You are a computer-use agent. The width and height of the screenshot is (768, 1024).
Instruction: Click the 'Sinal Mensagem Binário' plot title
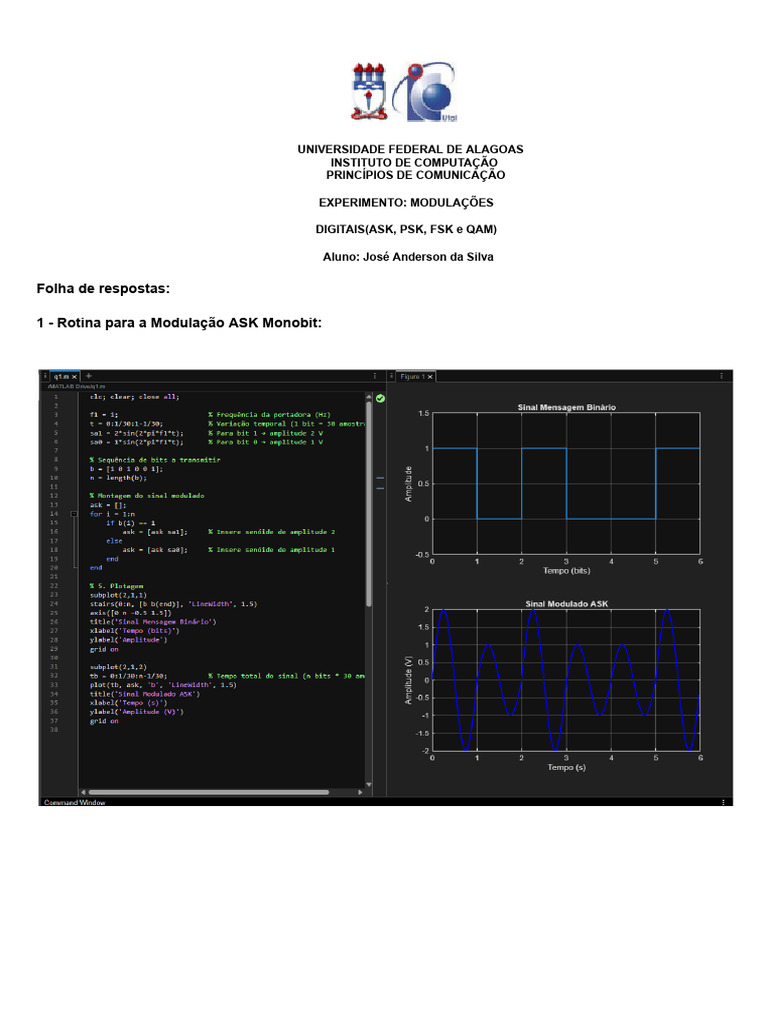click(567, 407)
